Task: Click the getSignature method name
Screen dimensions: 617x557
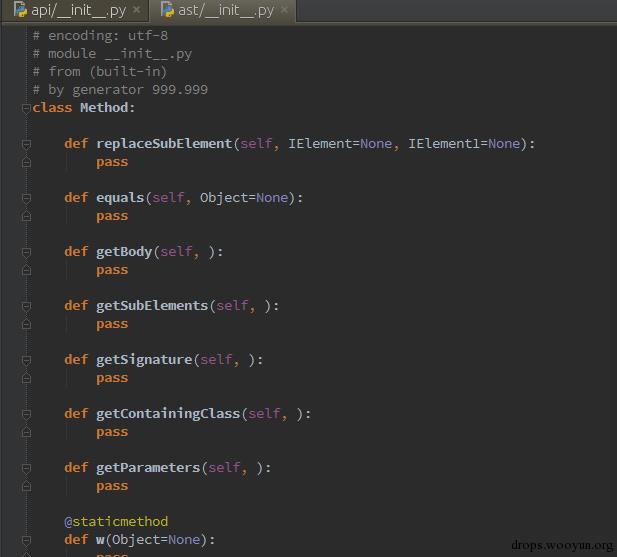Action: click(144, 360)
